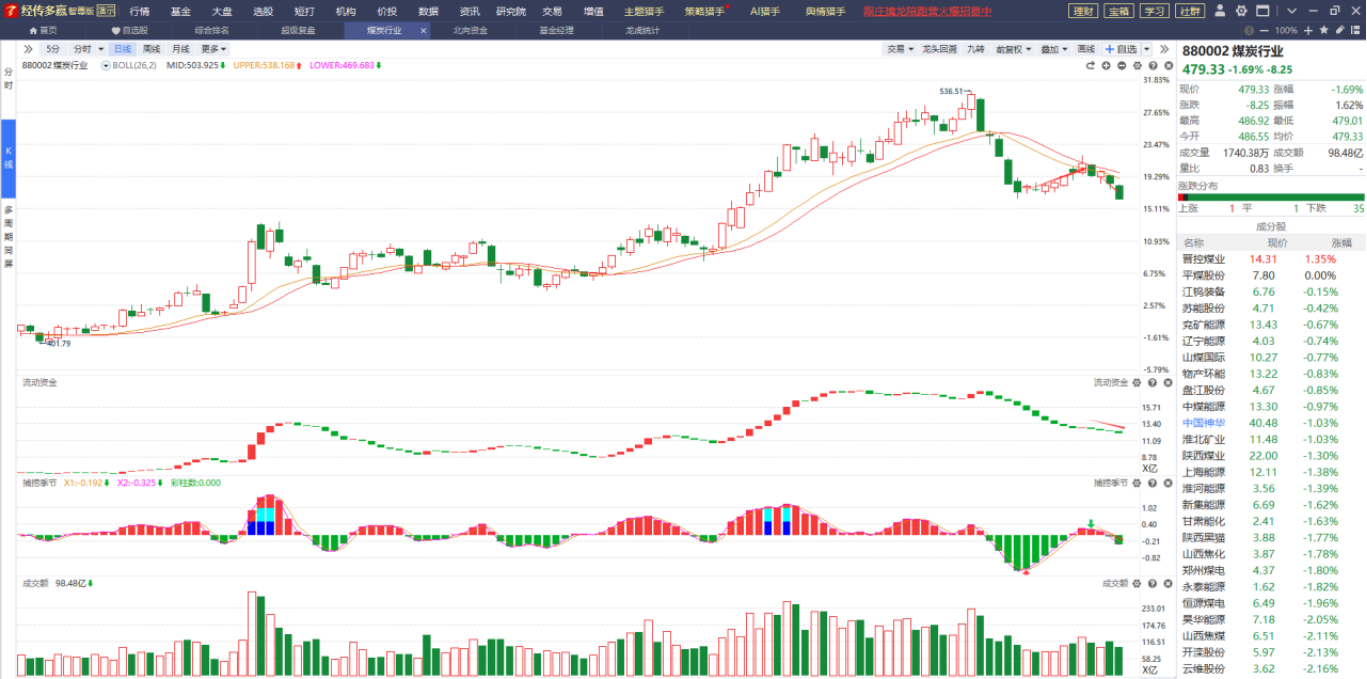Switch to the 综合排名 tab
This screenshot has width=1367, height=679.
[211, 31]
